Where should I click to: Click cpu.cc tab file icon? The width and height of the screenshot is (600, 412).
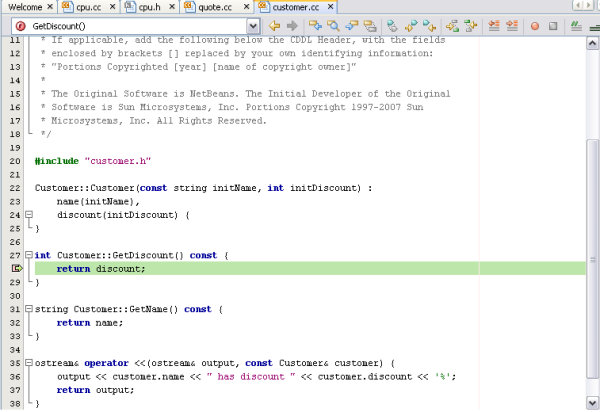coord(67,7)
